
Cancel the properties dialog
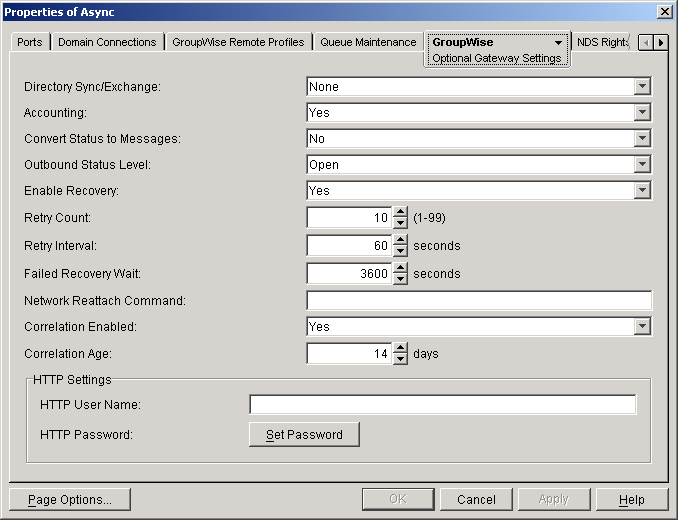tap(476, 500)
